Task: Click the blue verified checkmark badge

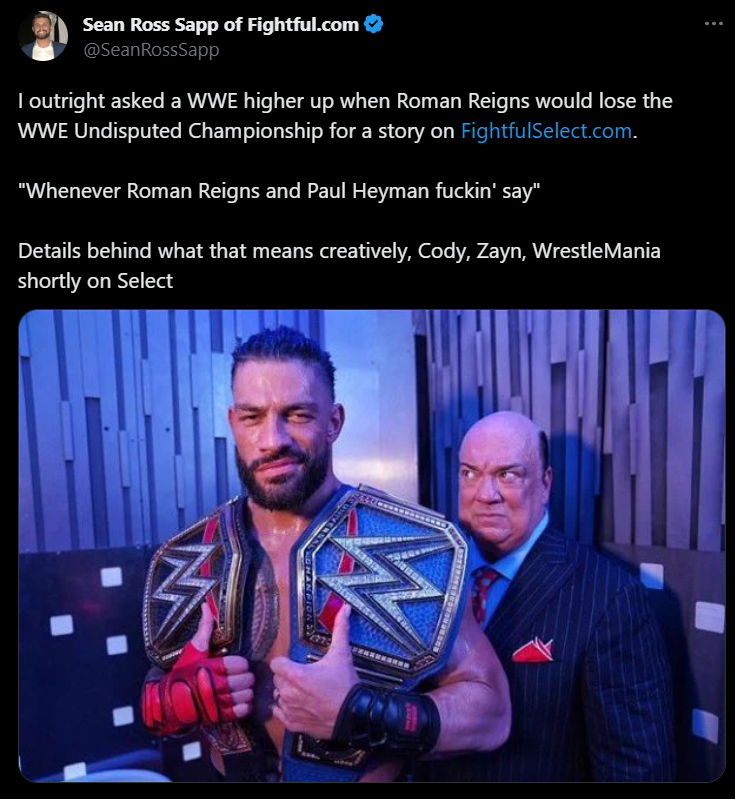Action: pyautogui.click(x=374, y=24)
